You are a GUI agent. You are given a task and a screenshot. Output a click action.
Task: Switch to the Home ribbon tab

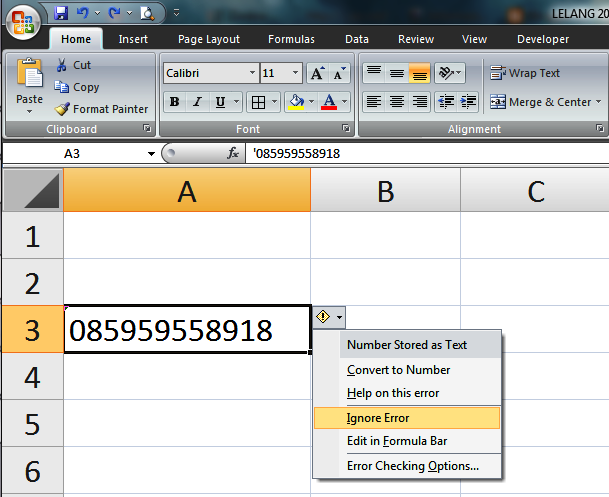click(x=76, y=39)
